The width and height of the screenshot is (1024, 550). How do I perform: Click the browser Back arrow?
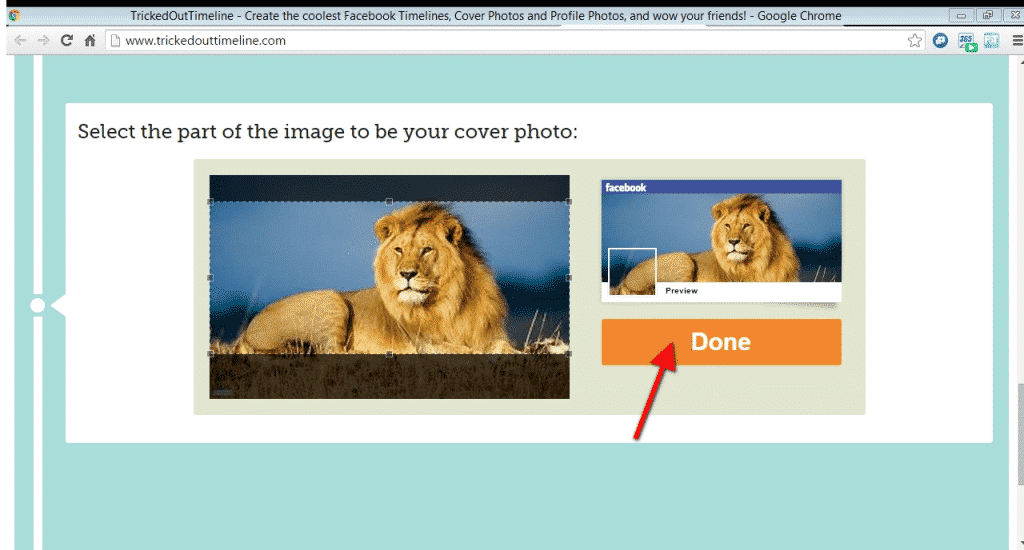point(20,40)
